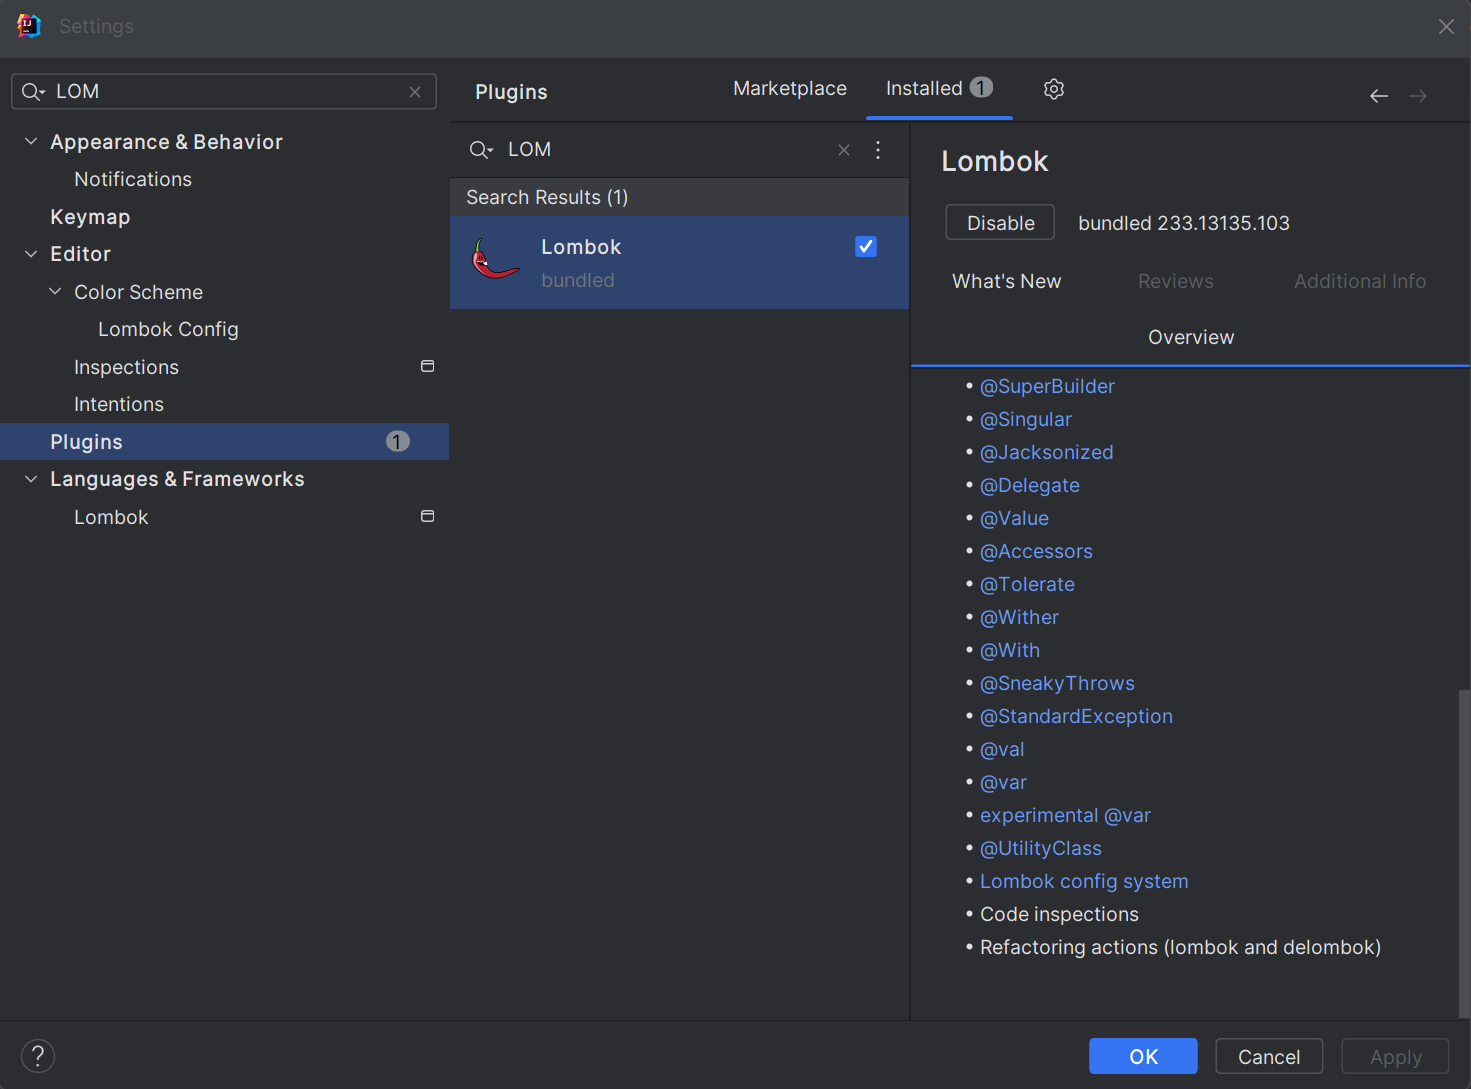Close the Settings dialog window
Viewport: 1471px width, 1089px height.
point(1446,27)
